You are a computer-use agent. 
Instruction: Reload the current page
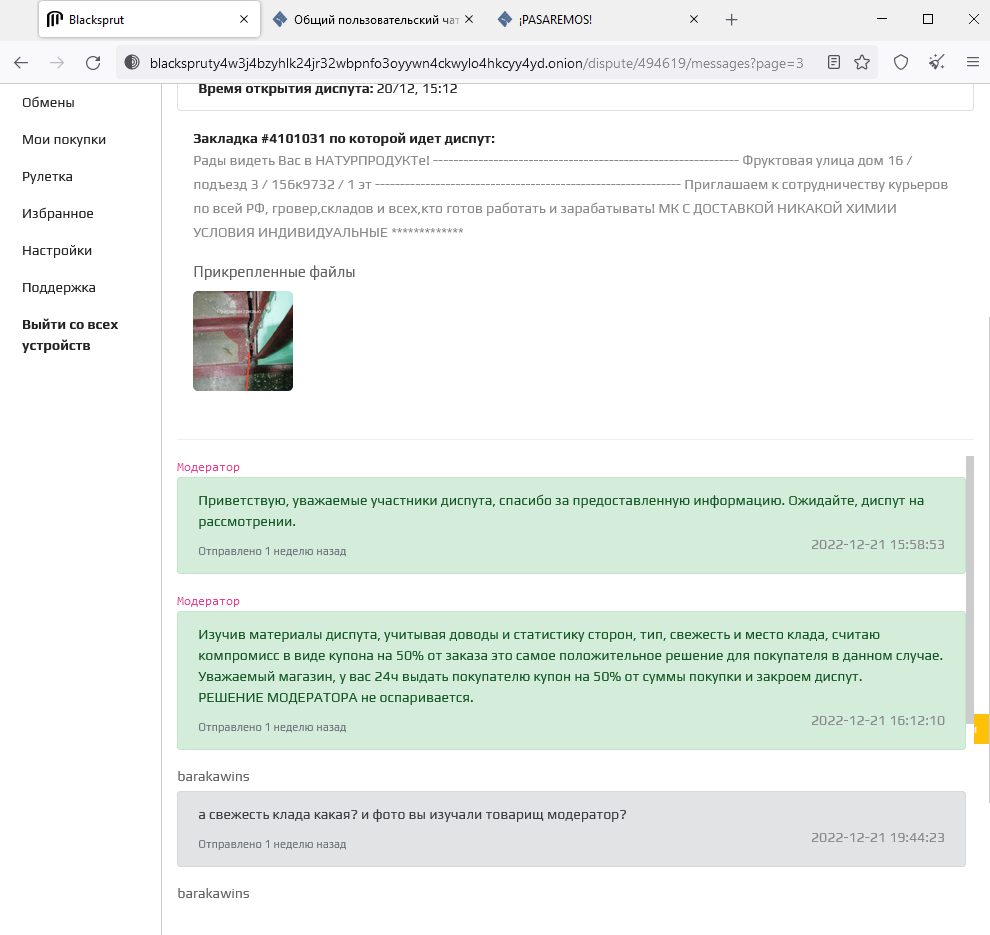(x=93, y=63)
